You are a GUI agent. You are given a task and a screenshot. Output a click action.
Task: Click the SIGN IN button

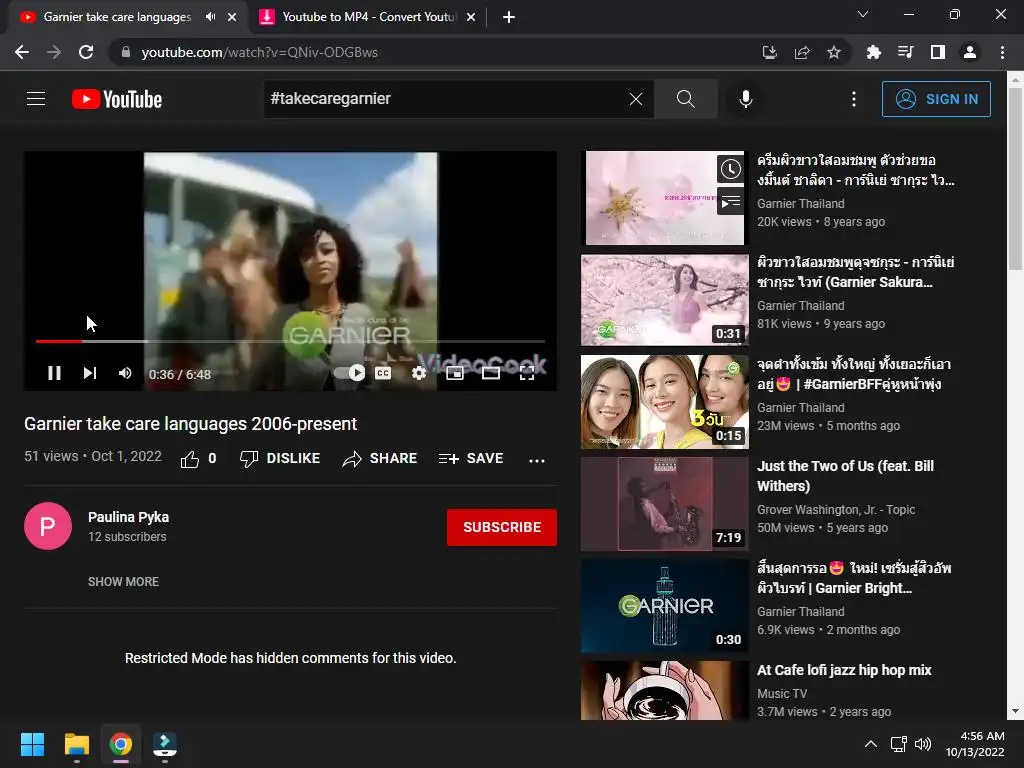click(936, 99)
